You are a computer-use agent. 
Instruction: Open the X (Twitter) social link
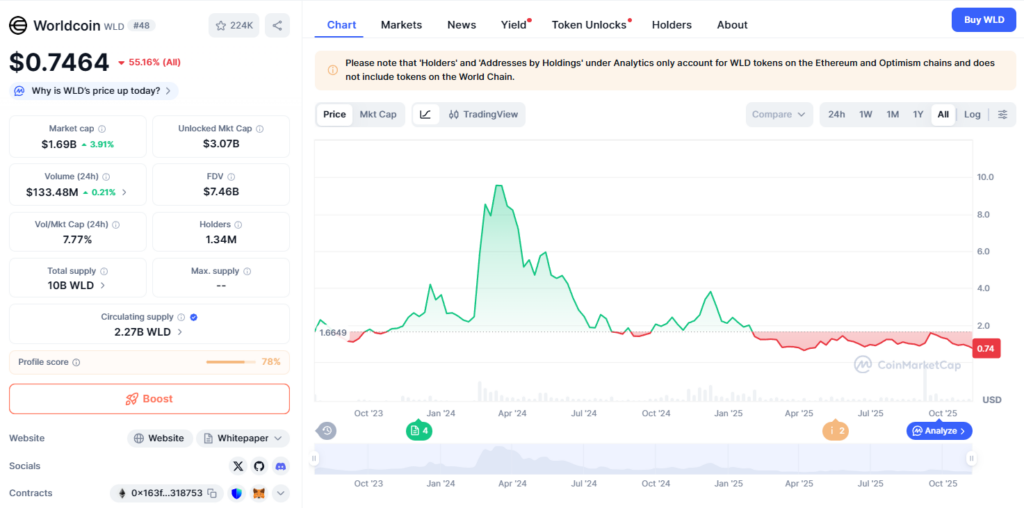(238, 466)
